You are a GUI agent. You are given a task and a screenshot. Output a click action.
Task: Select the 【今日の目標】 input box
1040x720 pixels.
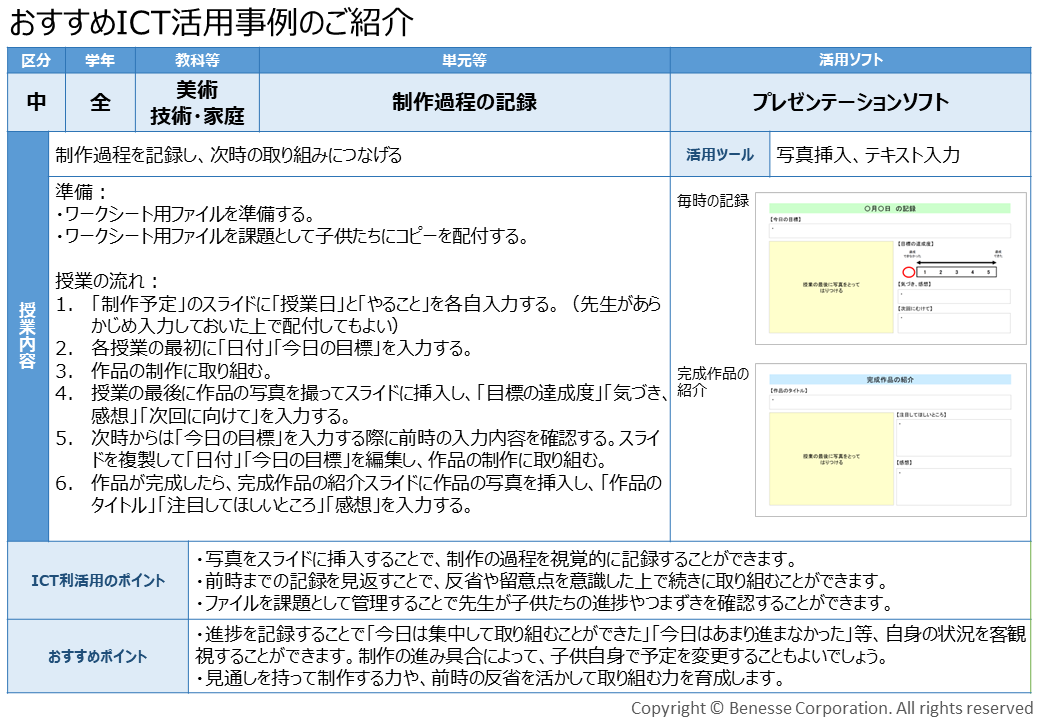[x=889, y=230]
